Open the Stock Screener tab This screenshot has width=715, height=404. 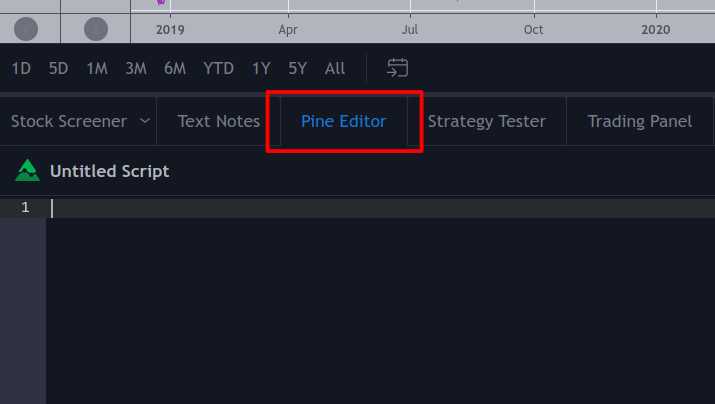point(69,121)
